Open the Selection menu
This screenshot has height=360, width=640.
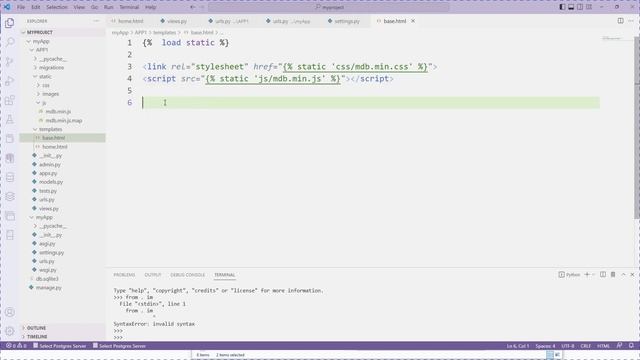[57, 7]
